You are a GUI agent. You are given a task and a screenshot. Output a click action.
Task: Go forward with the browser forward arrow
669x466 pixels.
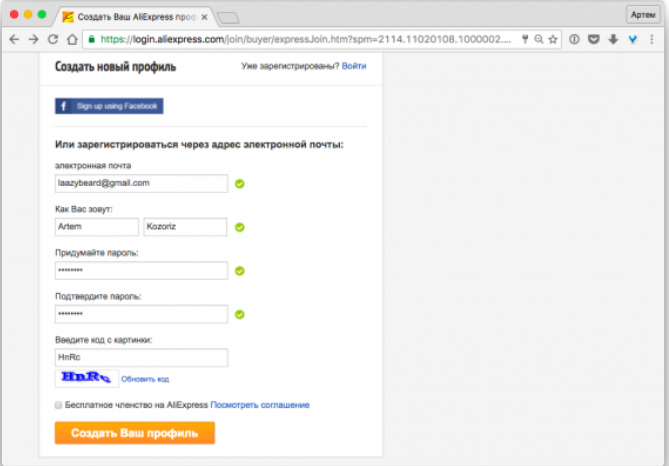pos(33,40)
